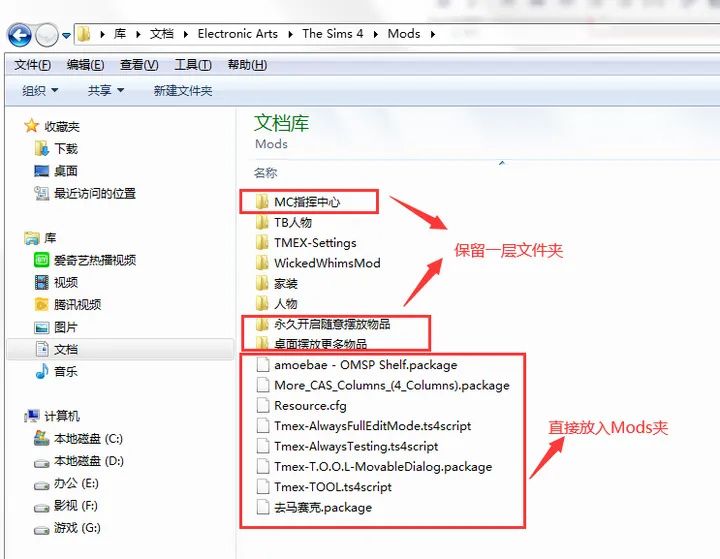Select the MC指挥中心 folder icon

click(262, 202)
